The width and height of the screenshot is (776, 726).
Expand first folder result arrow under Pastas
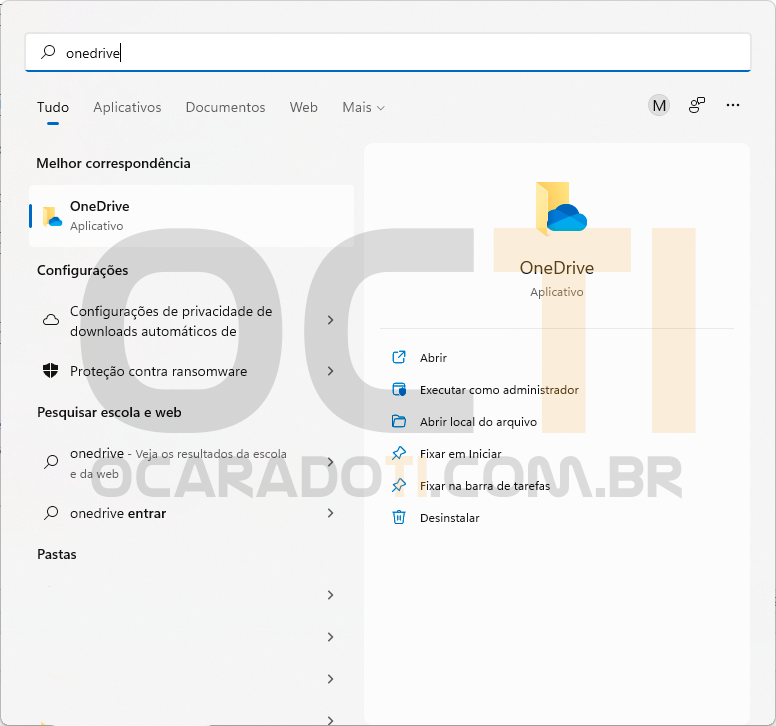click(331, 595)
